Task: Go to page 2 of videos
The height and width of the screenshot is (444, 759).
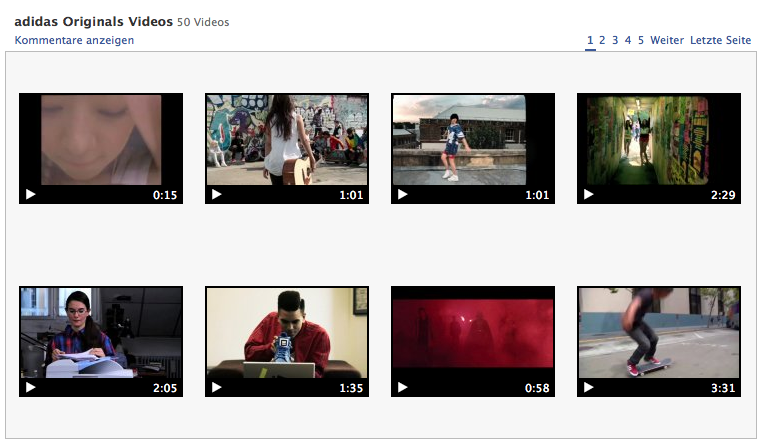Action: [602, 40]
